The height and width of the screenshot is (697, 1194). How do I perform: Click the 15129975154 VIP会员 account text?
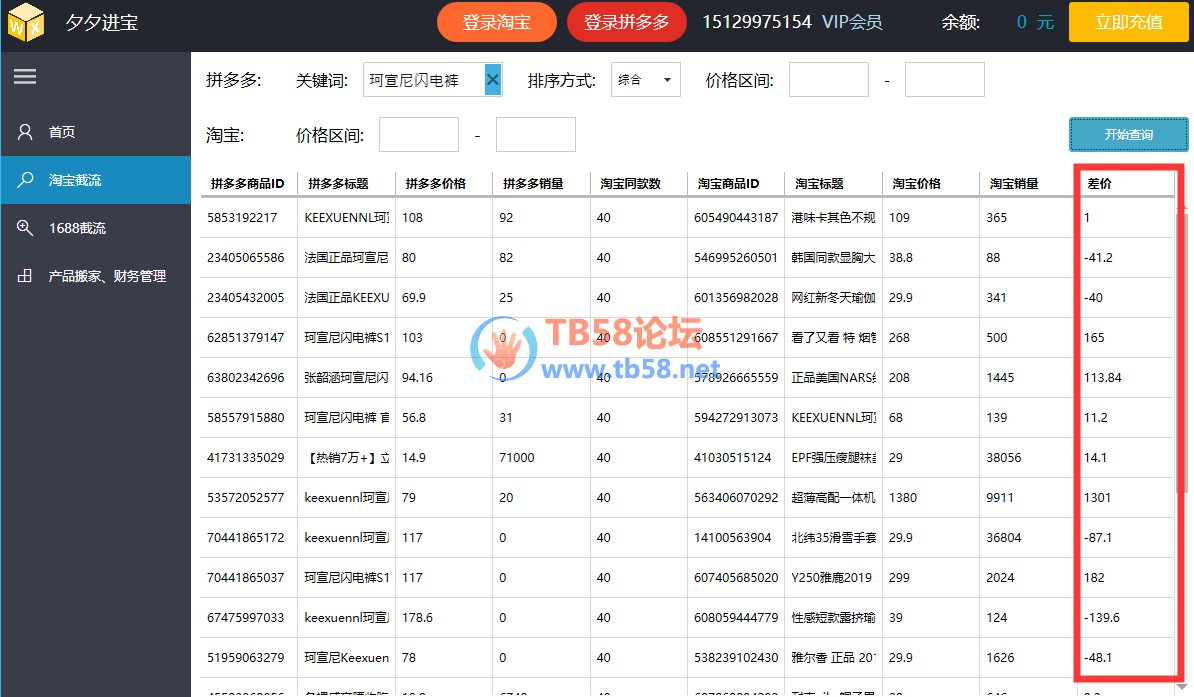(792, 22)
